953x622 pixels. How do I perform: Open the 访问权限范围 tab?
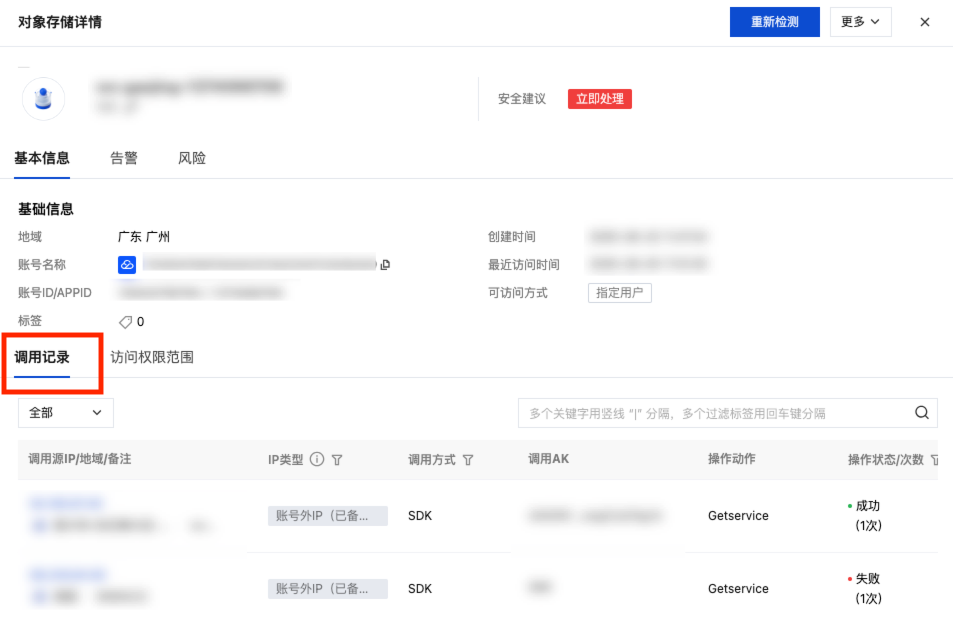click(152, 357)
